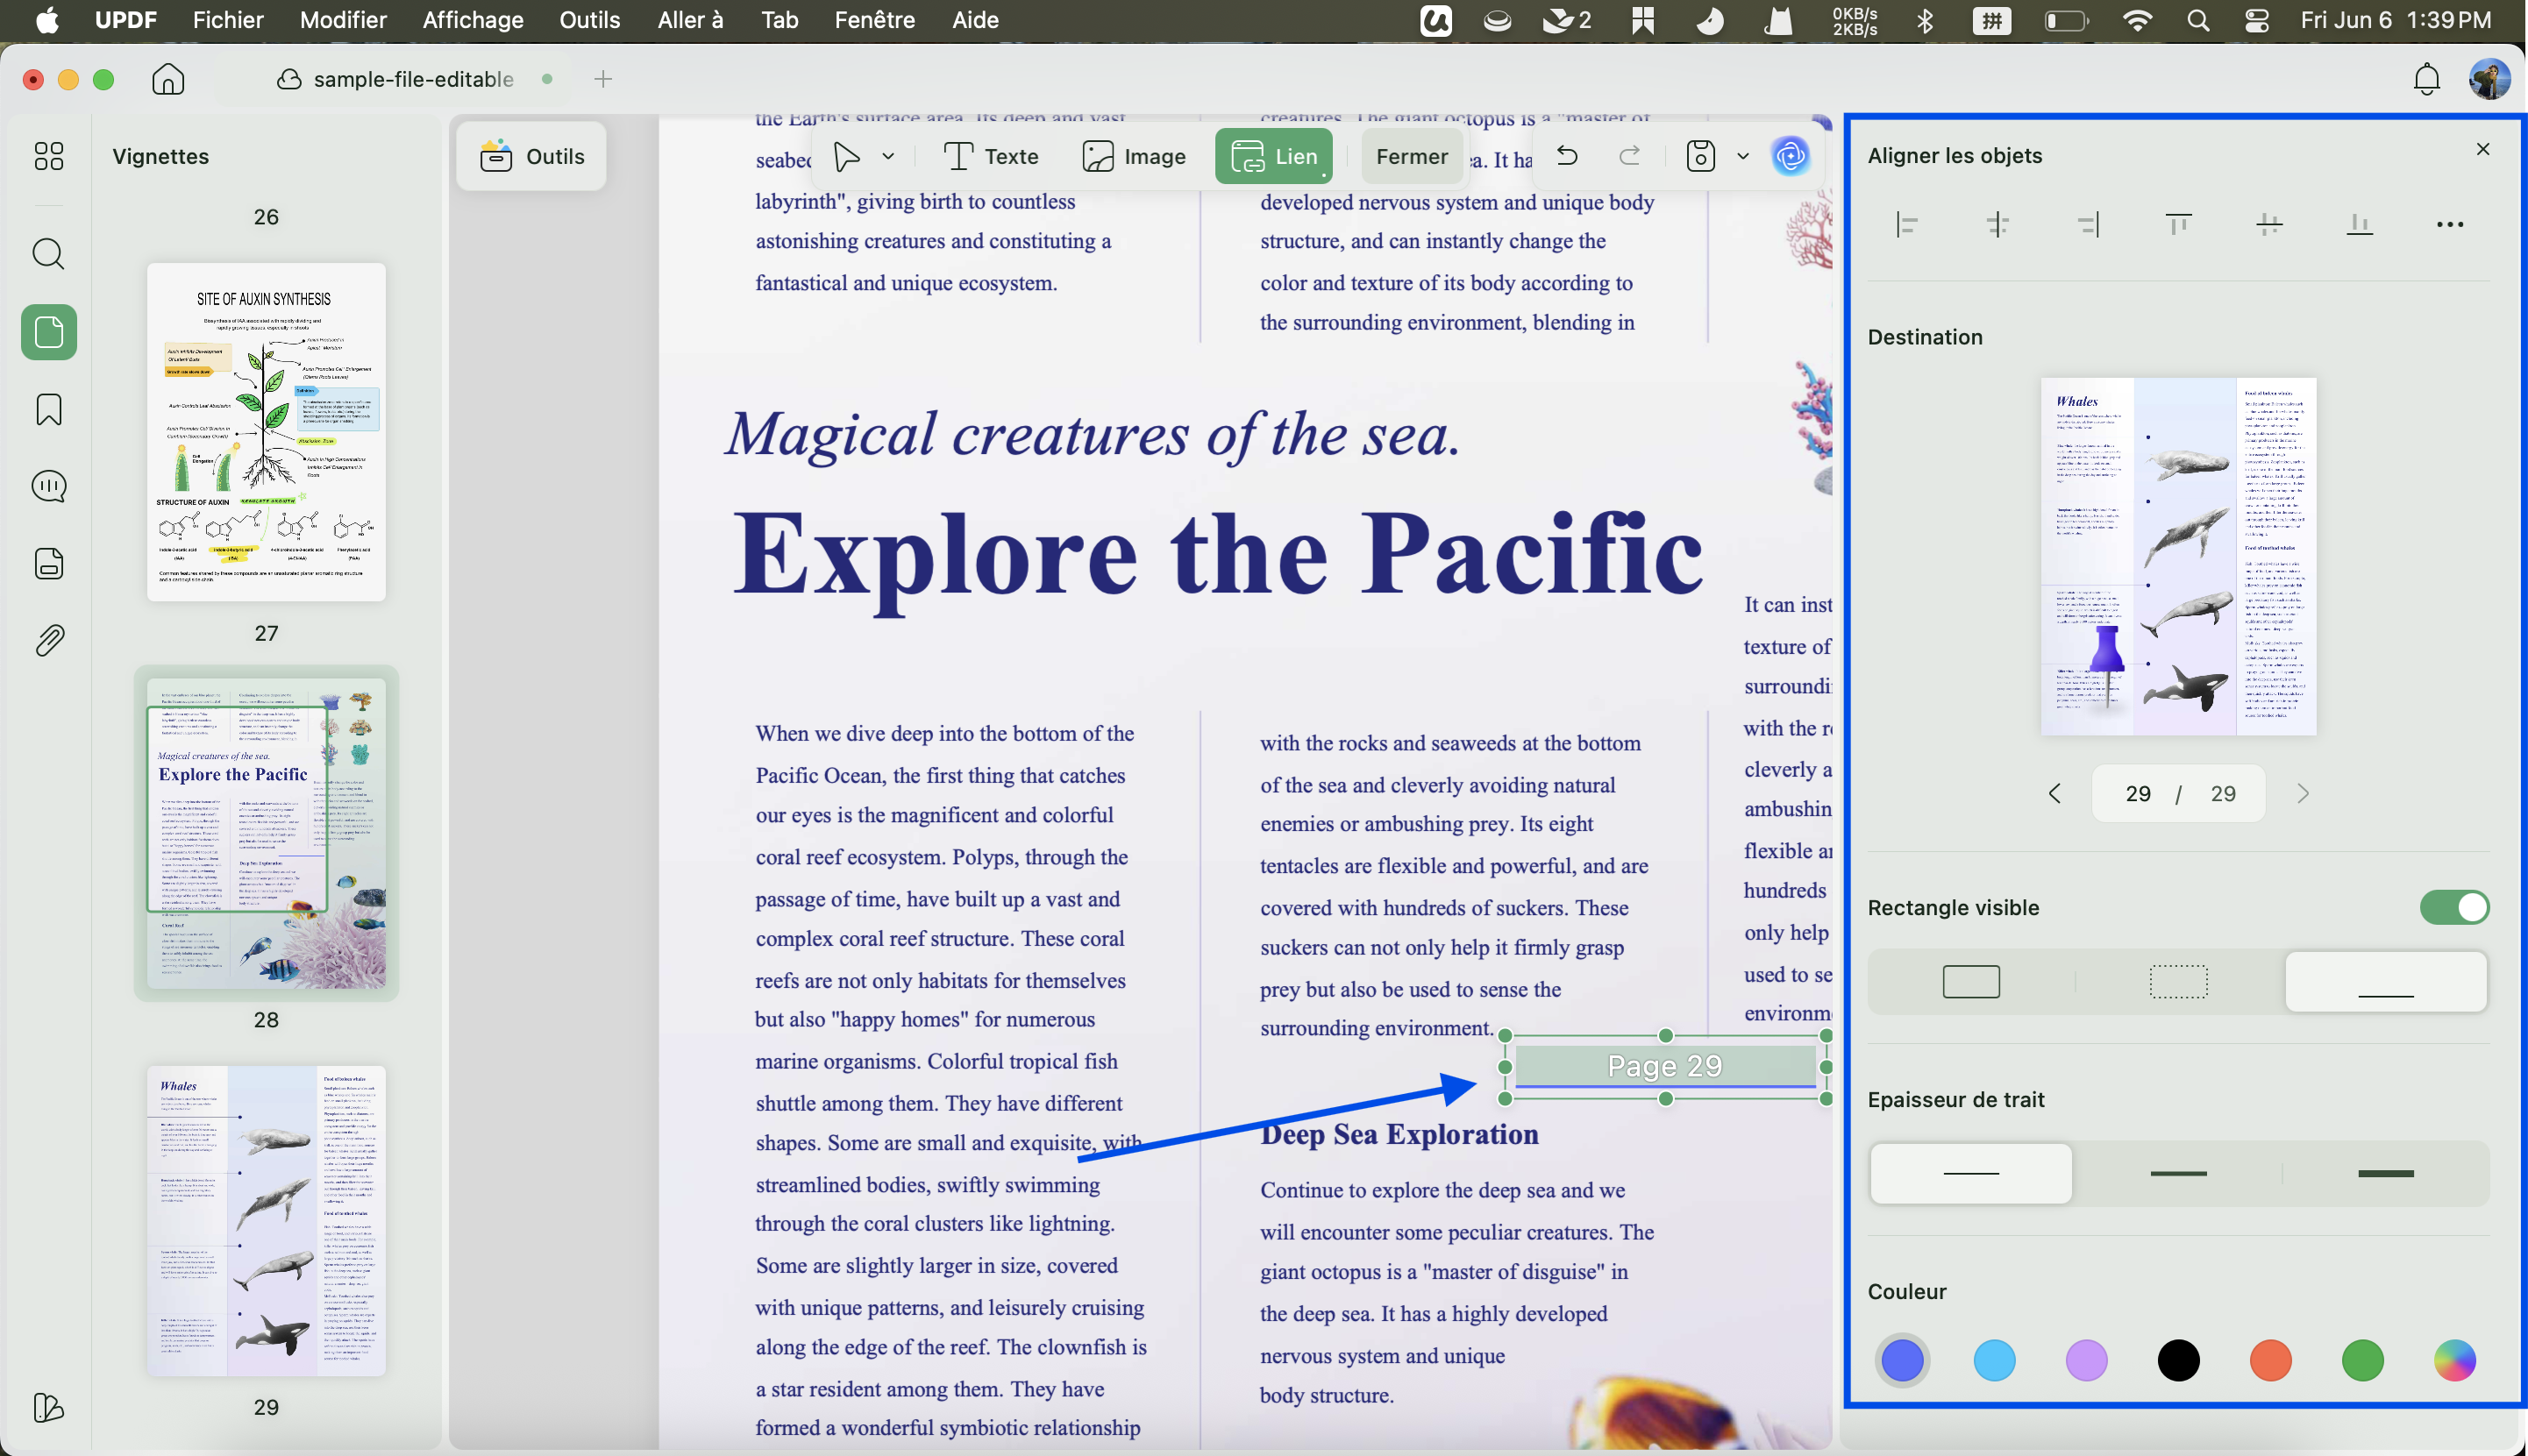Select page 29 thumbnail in Vignettes
2528x1456 pixels.
(x=266, y=1221)
